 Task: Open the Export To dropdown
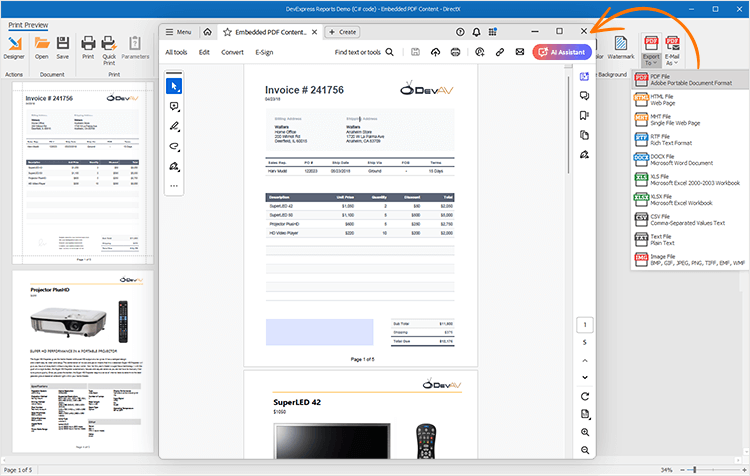(652, 50)
